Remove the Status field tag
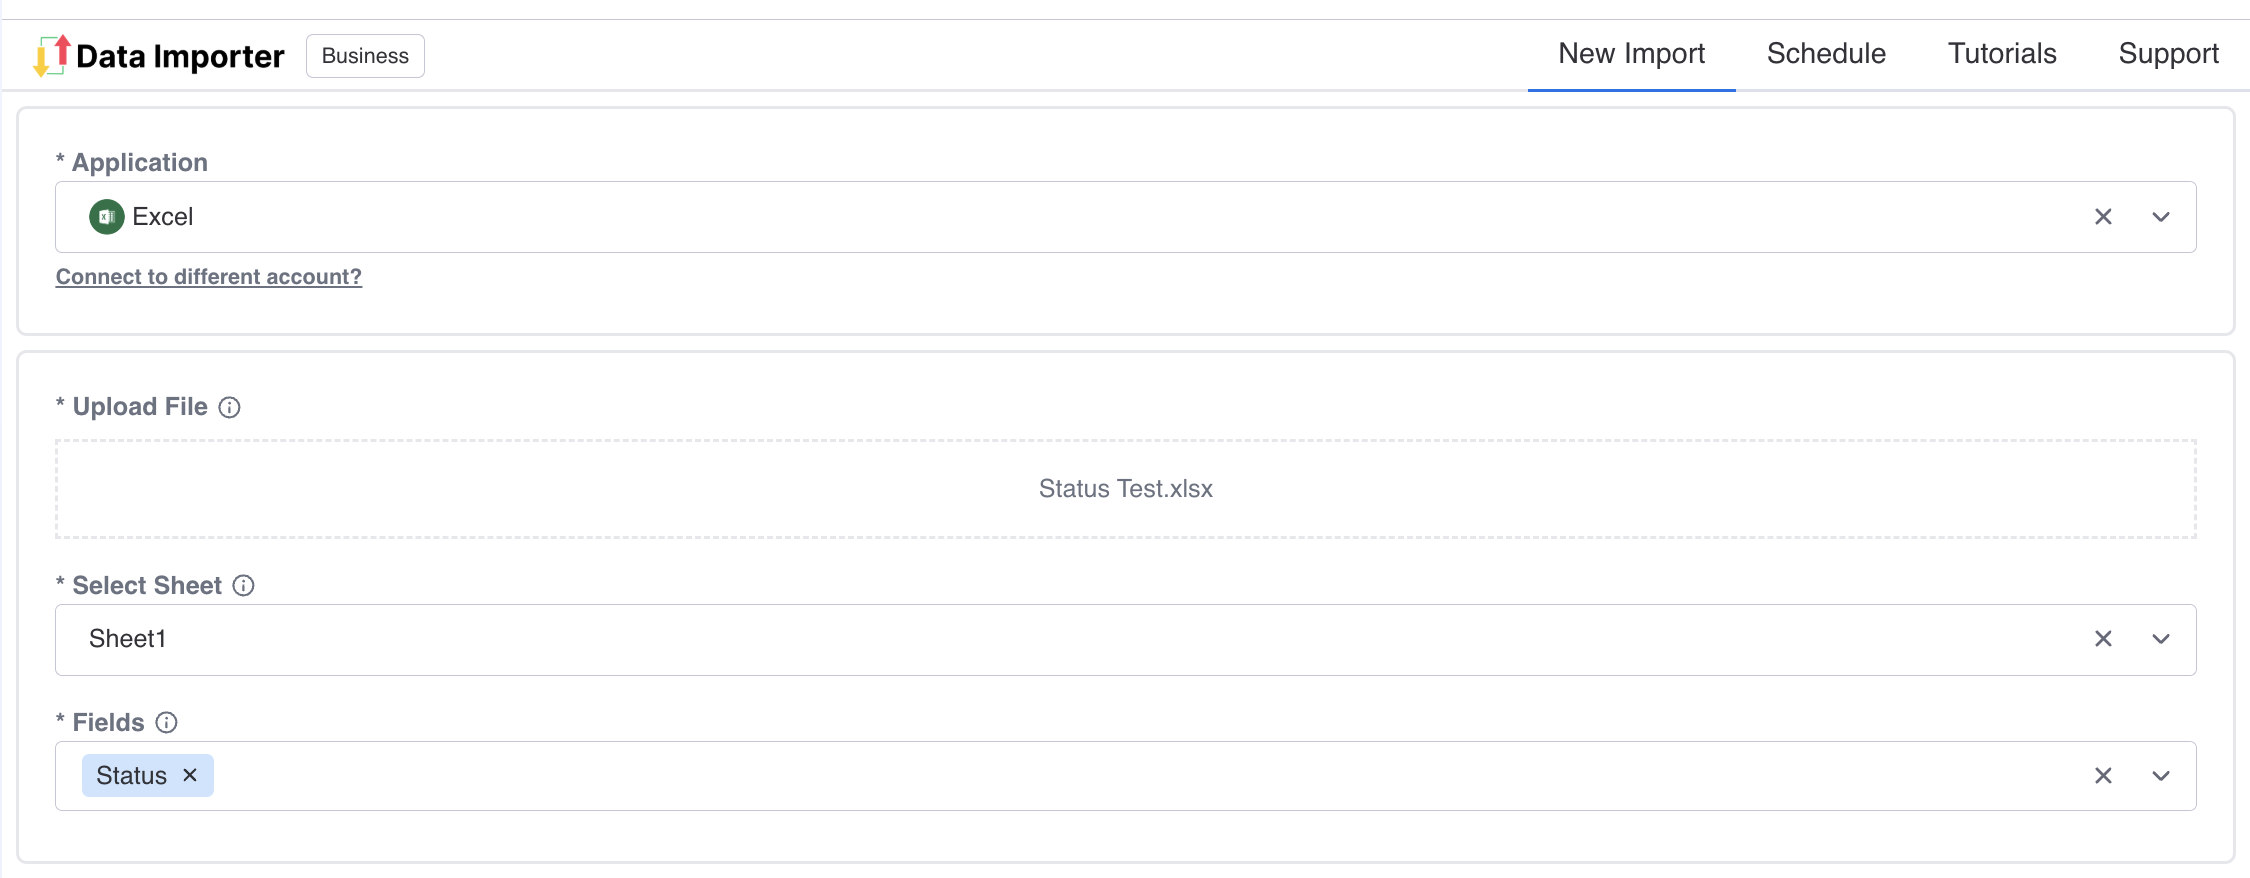 coord(190,776)
